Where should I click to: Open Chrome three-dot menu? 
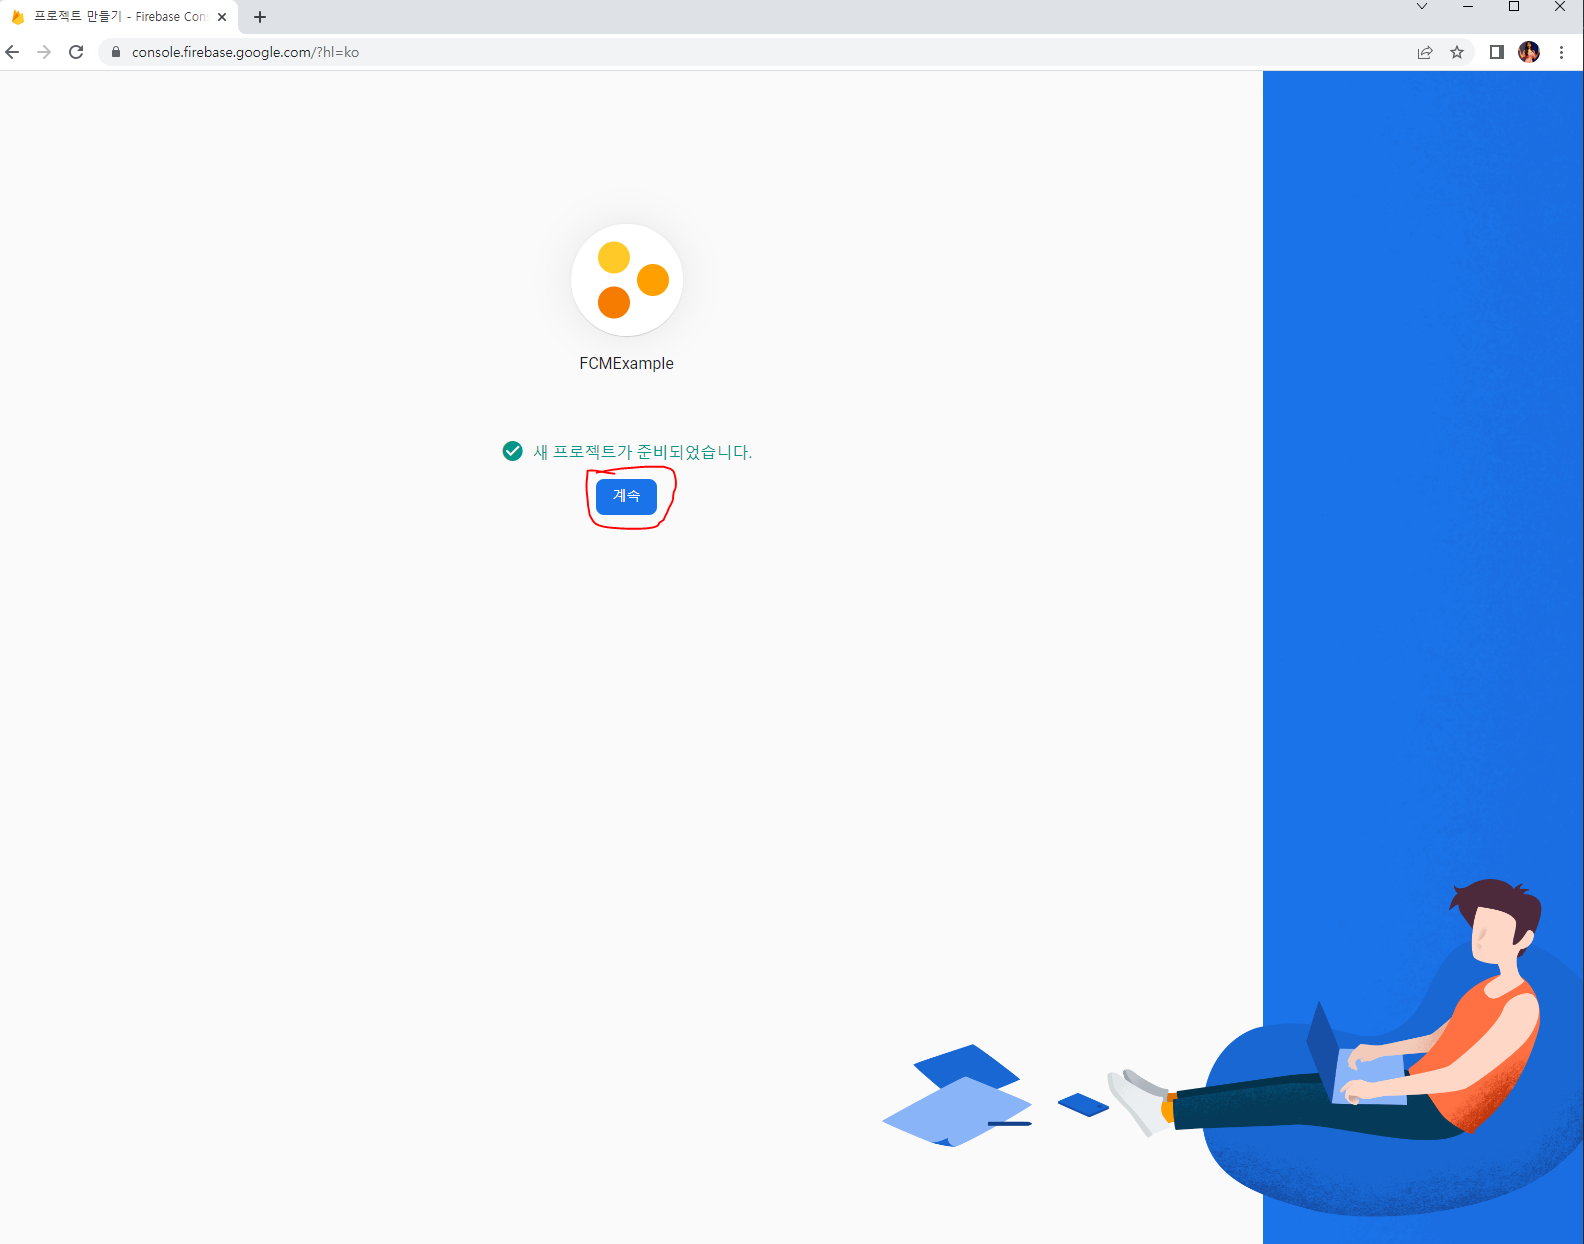(1561, 52)
